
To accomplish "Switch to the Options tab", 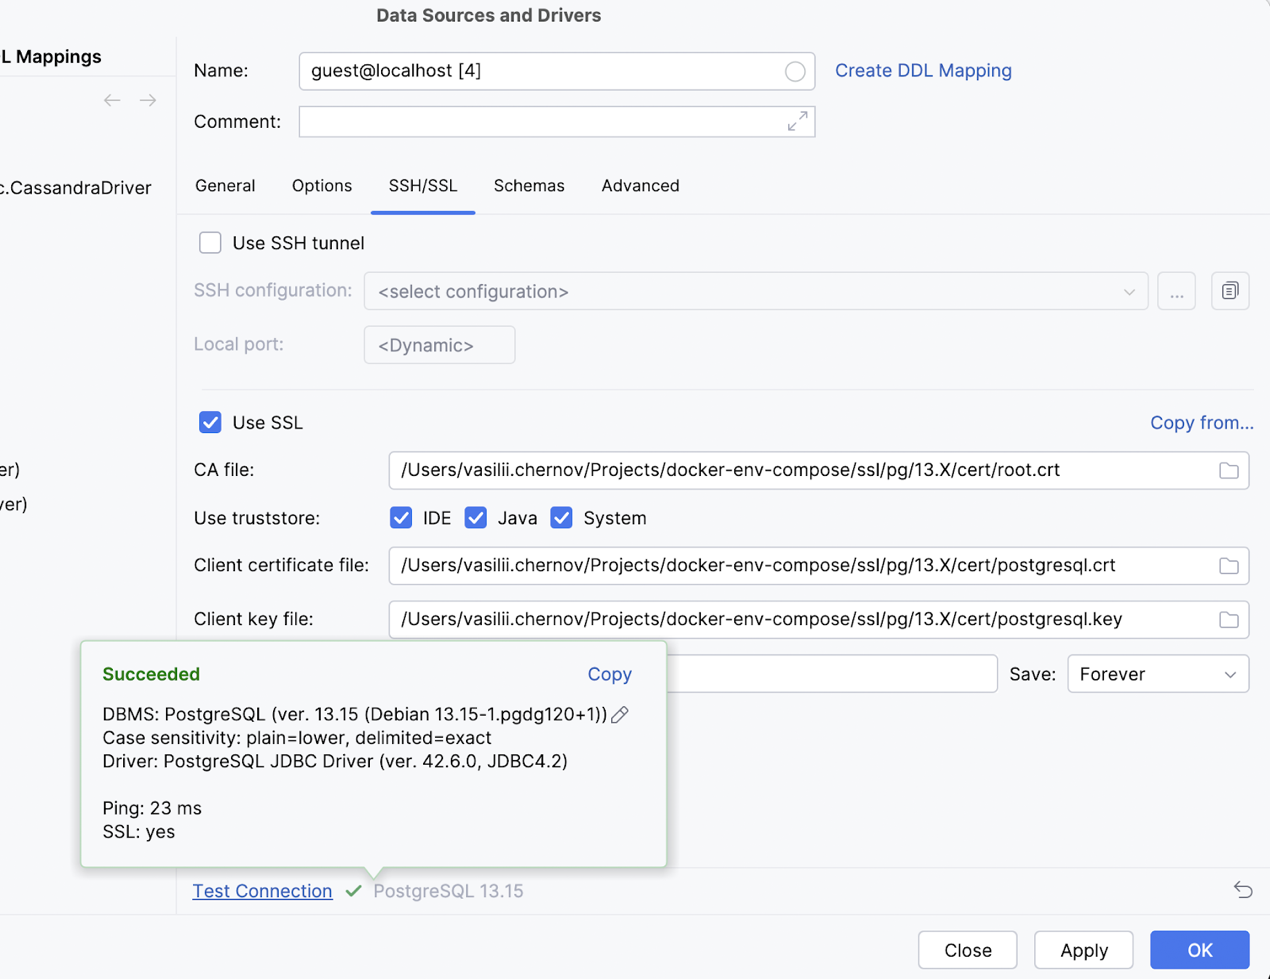I will (x=322, y=186).
